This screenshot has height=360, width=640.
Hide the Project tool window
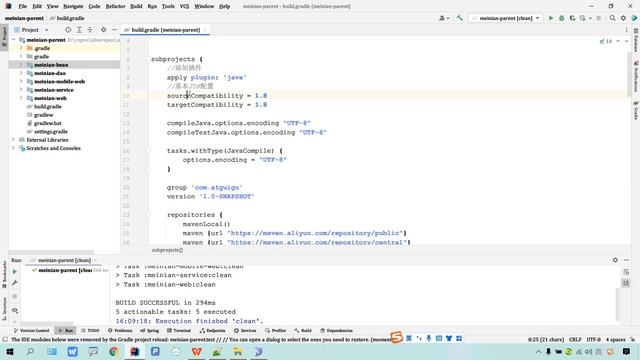click(114, 30)
